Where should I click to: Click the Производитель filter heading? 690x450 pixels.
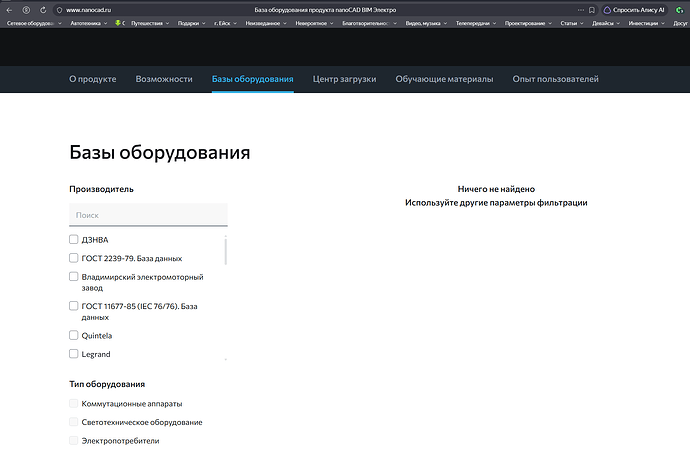(x=101, y=189)
